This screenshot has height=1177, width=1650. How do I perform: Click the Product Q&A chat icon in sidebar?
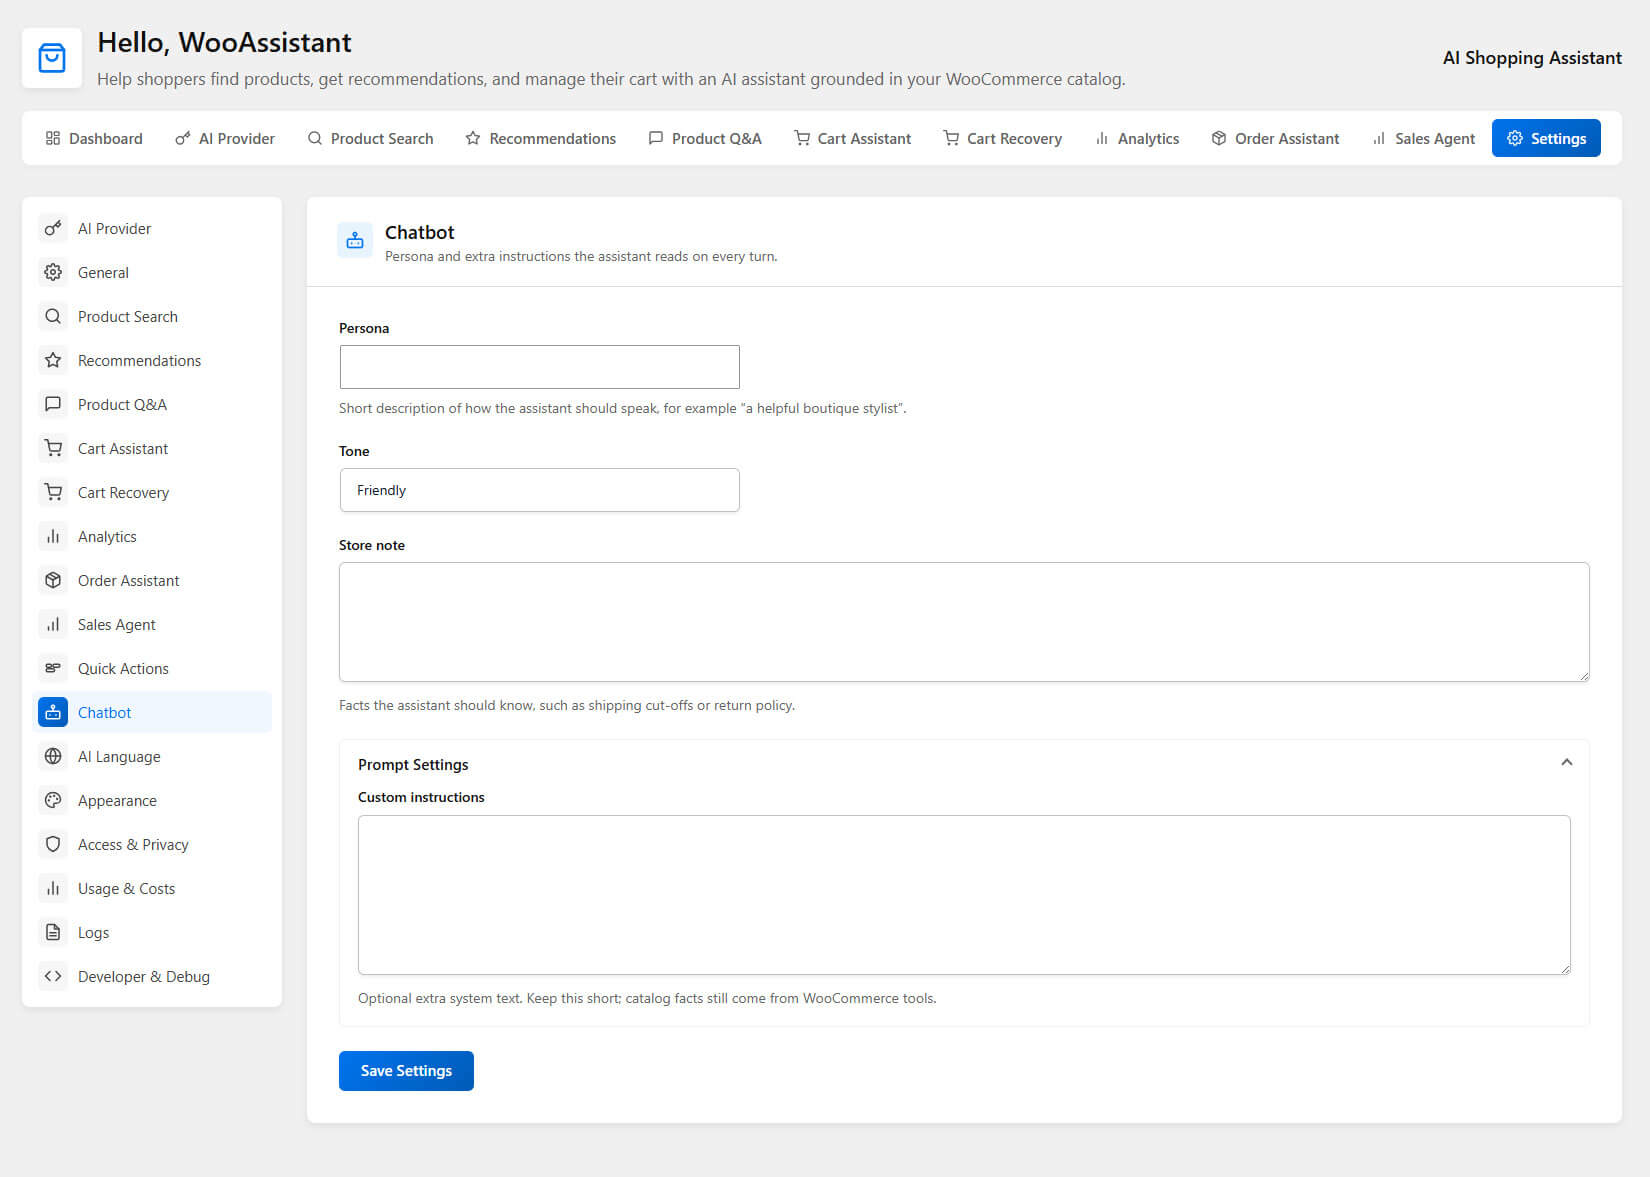(x=53, y=404)
